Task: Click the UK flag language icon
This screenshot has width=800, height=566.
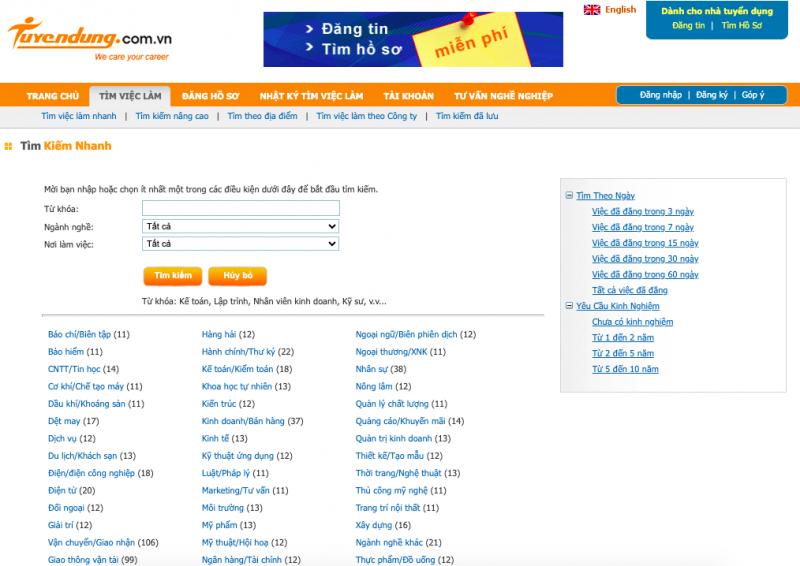Action: click(592, 10)
